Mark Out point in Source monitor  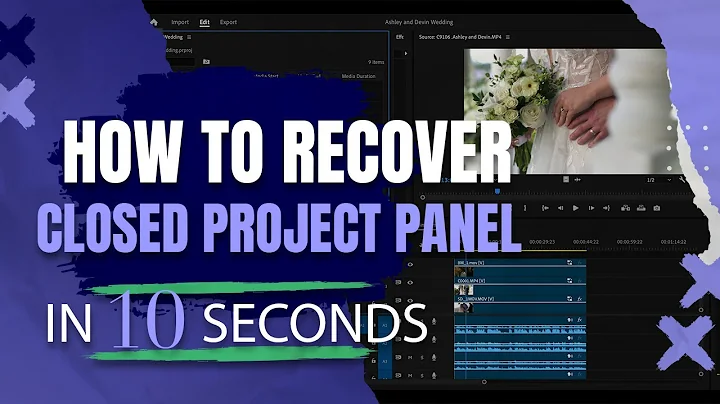(x=525, y=208)
